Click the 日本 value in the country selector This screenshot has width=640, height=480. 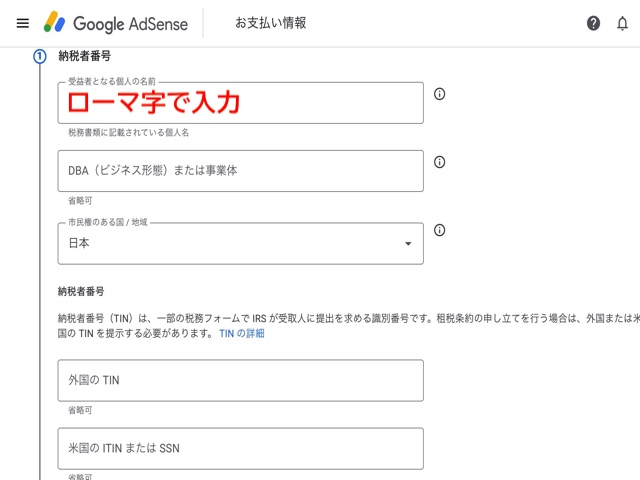79,243
